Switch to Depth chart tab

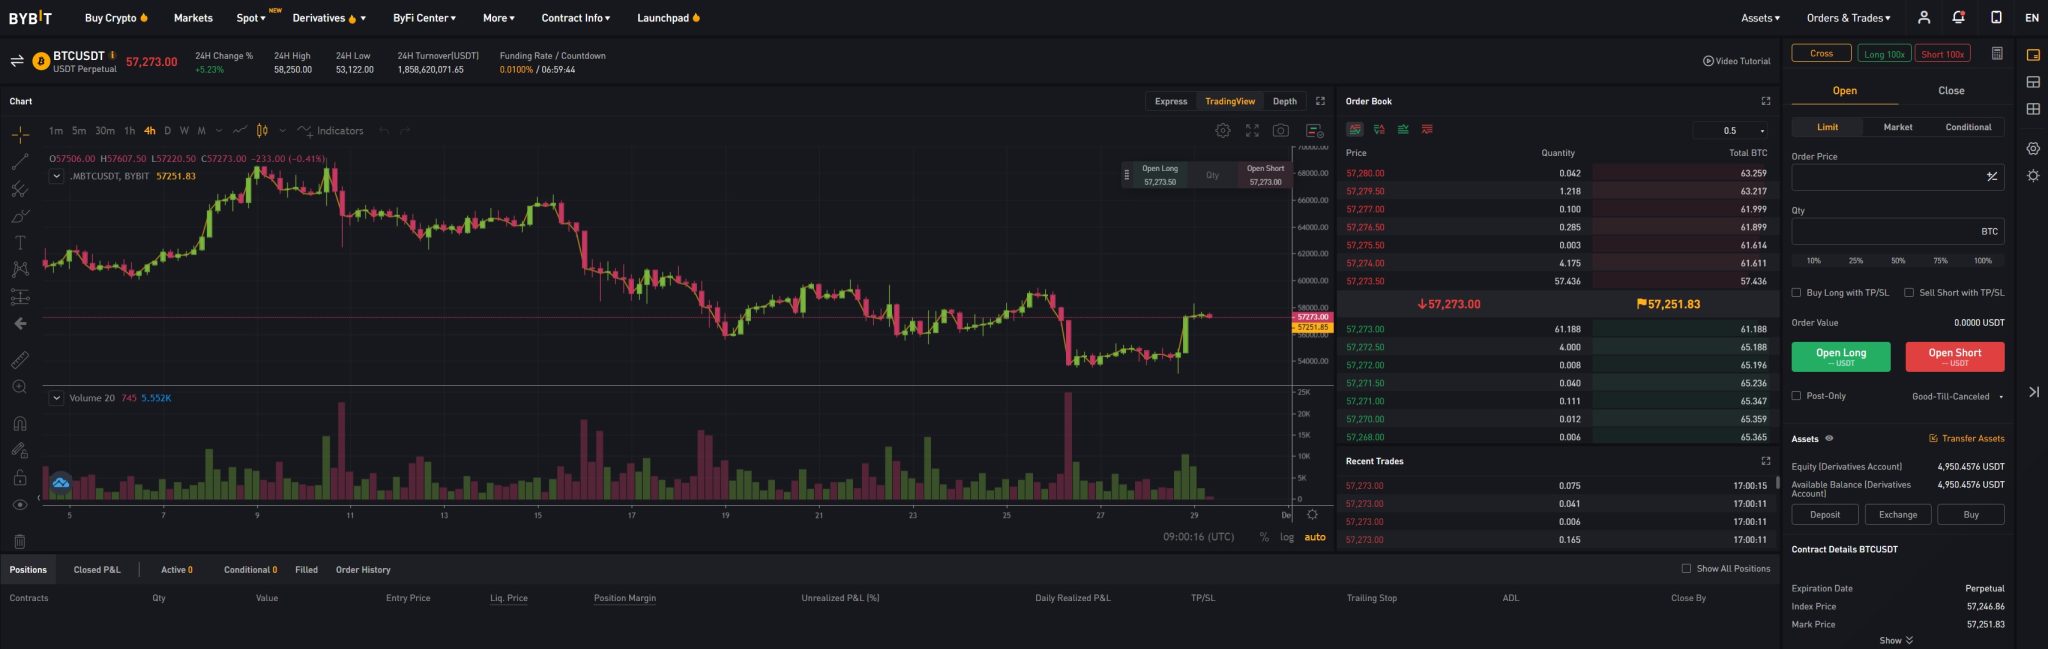[x=1285, y=101]
